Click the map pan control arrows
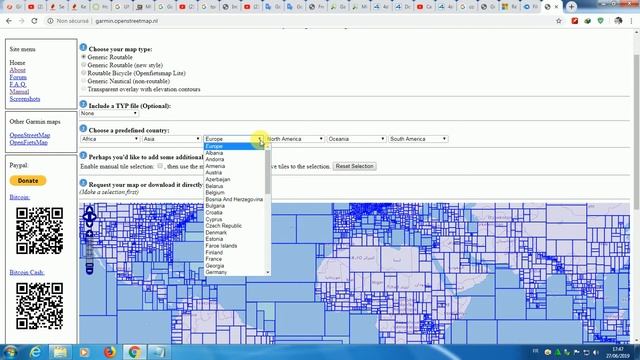The height and width of the screenshot is (360, 640). (x=89, y=217)
